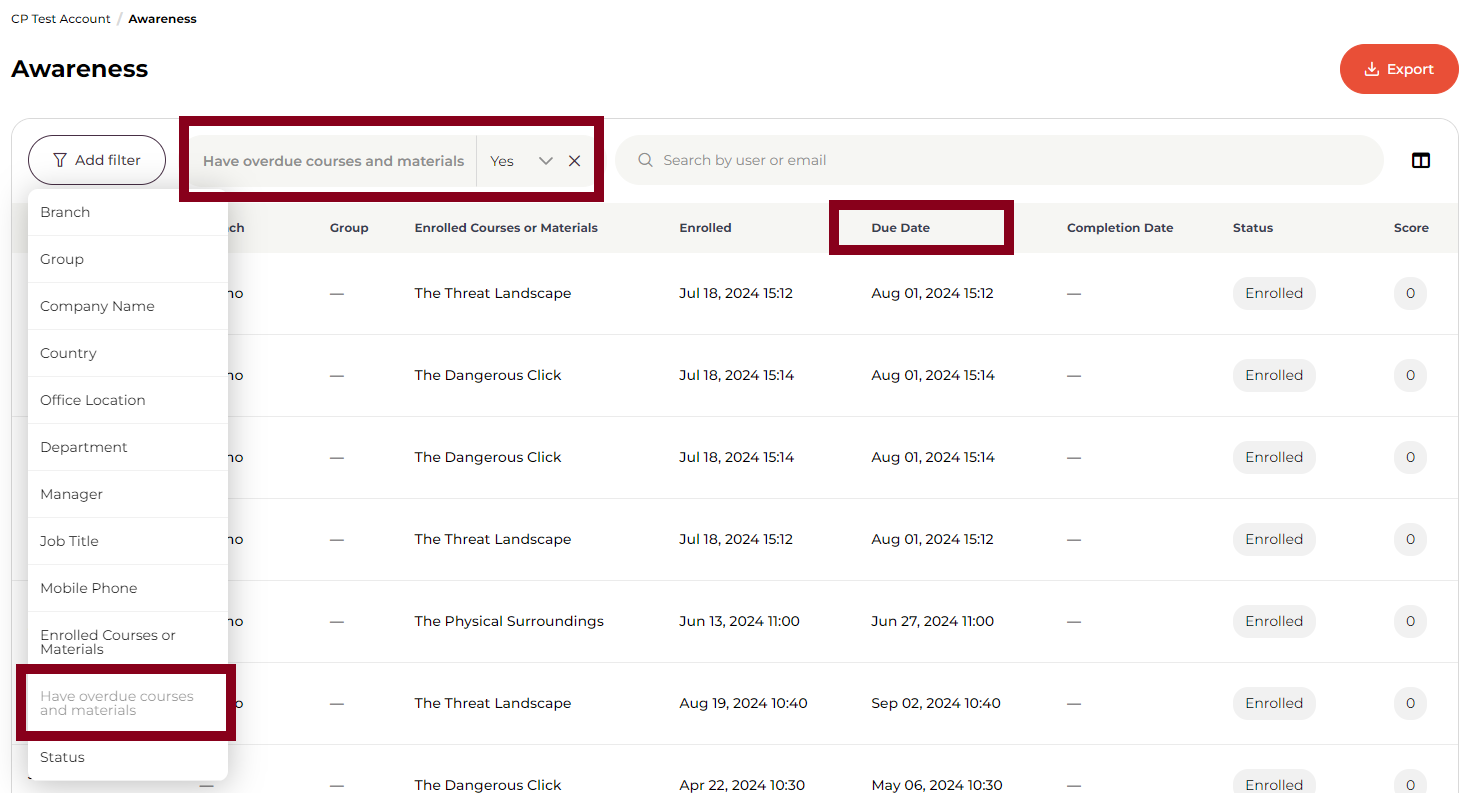Click the magnifier icon in the search bar
Viewport: 1472px width, 793px height.
coord(645,160)
